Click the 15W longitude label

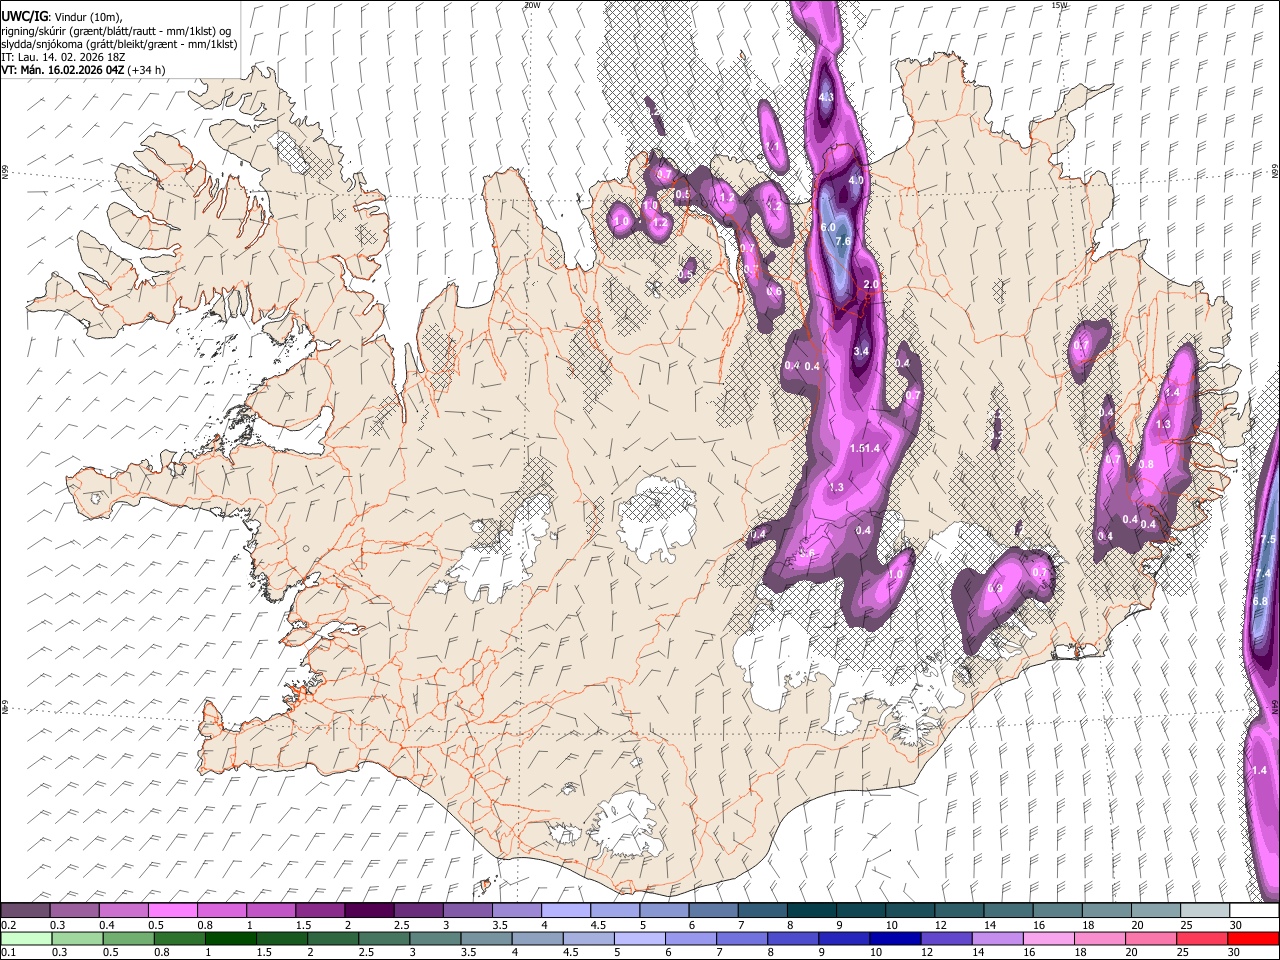coord(1059,5)
